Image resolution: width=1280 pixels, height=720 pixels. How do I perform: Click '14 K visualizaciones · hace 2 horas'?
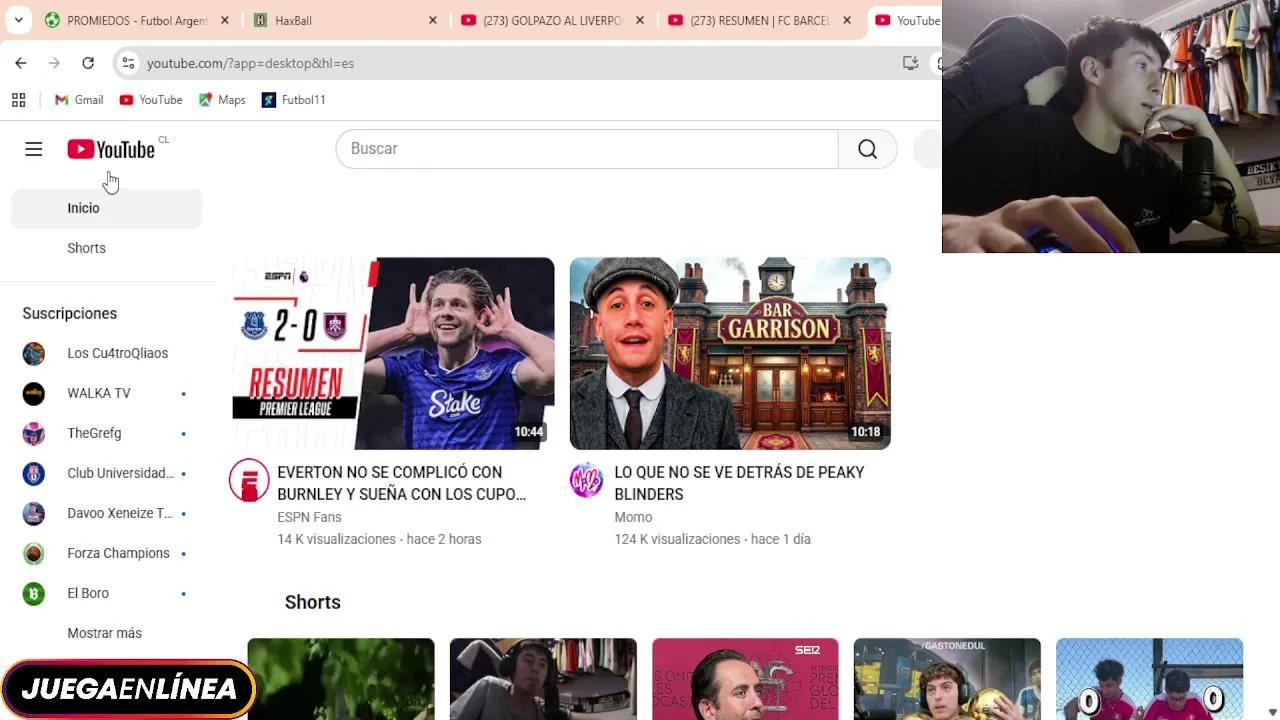click(x=379, y=539)
